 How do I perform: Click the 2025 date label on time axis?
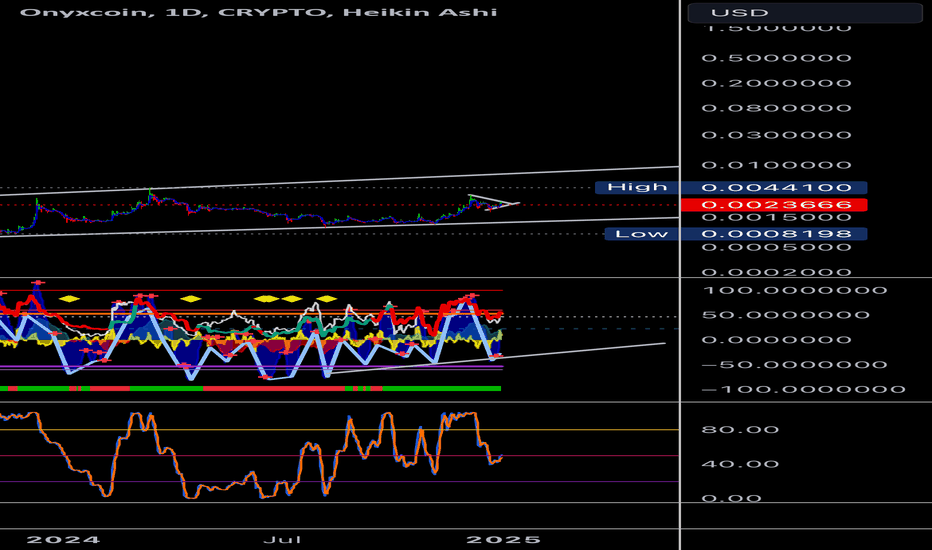[x=503, y=540]
